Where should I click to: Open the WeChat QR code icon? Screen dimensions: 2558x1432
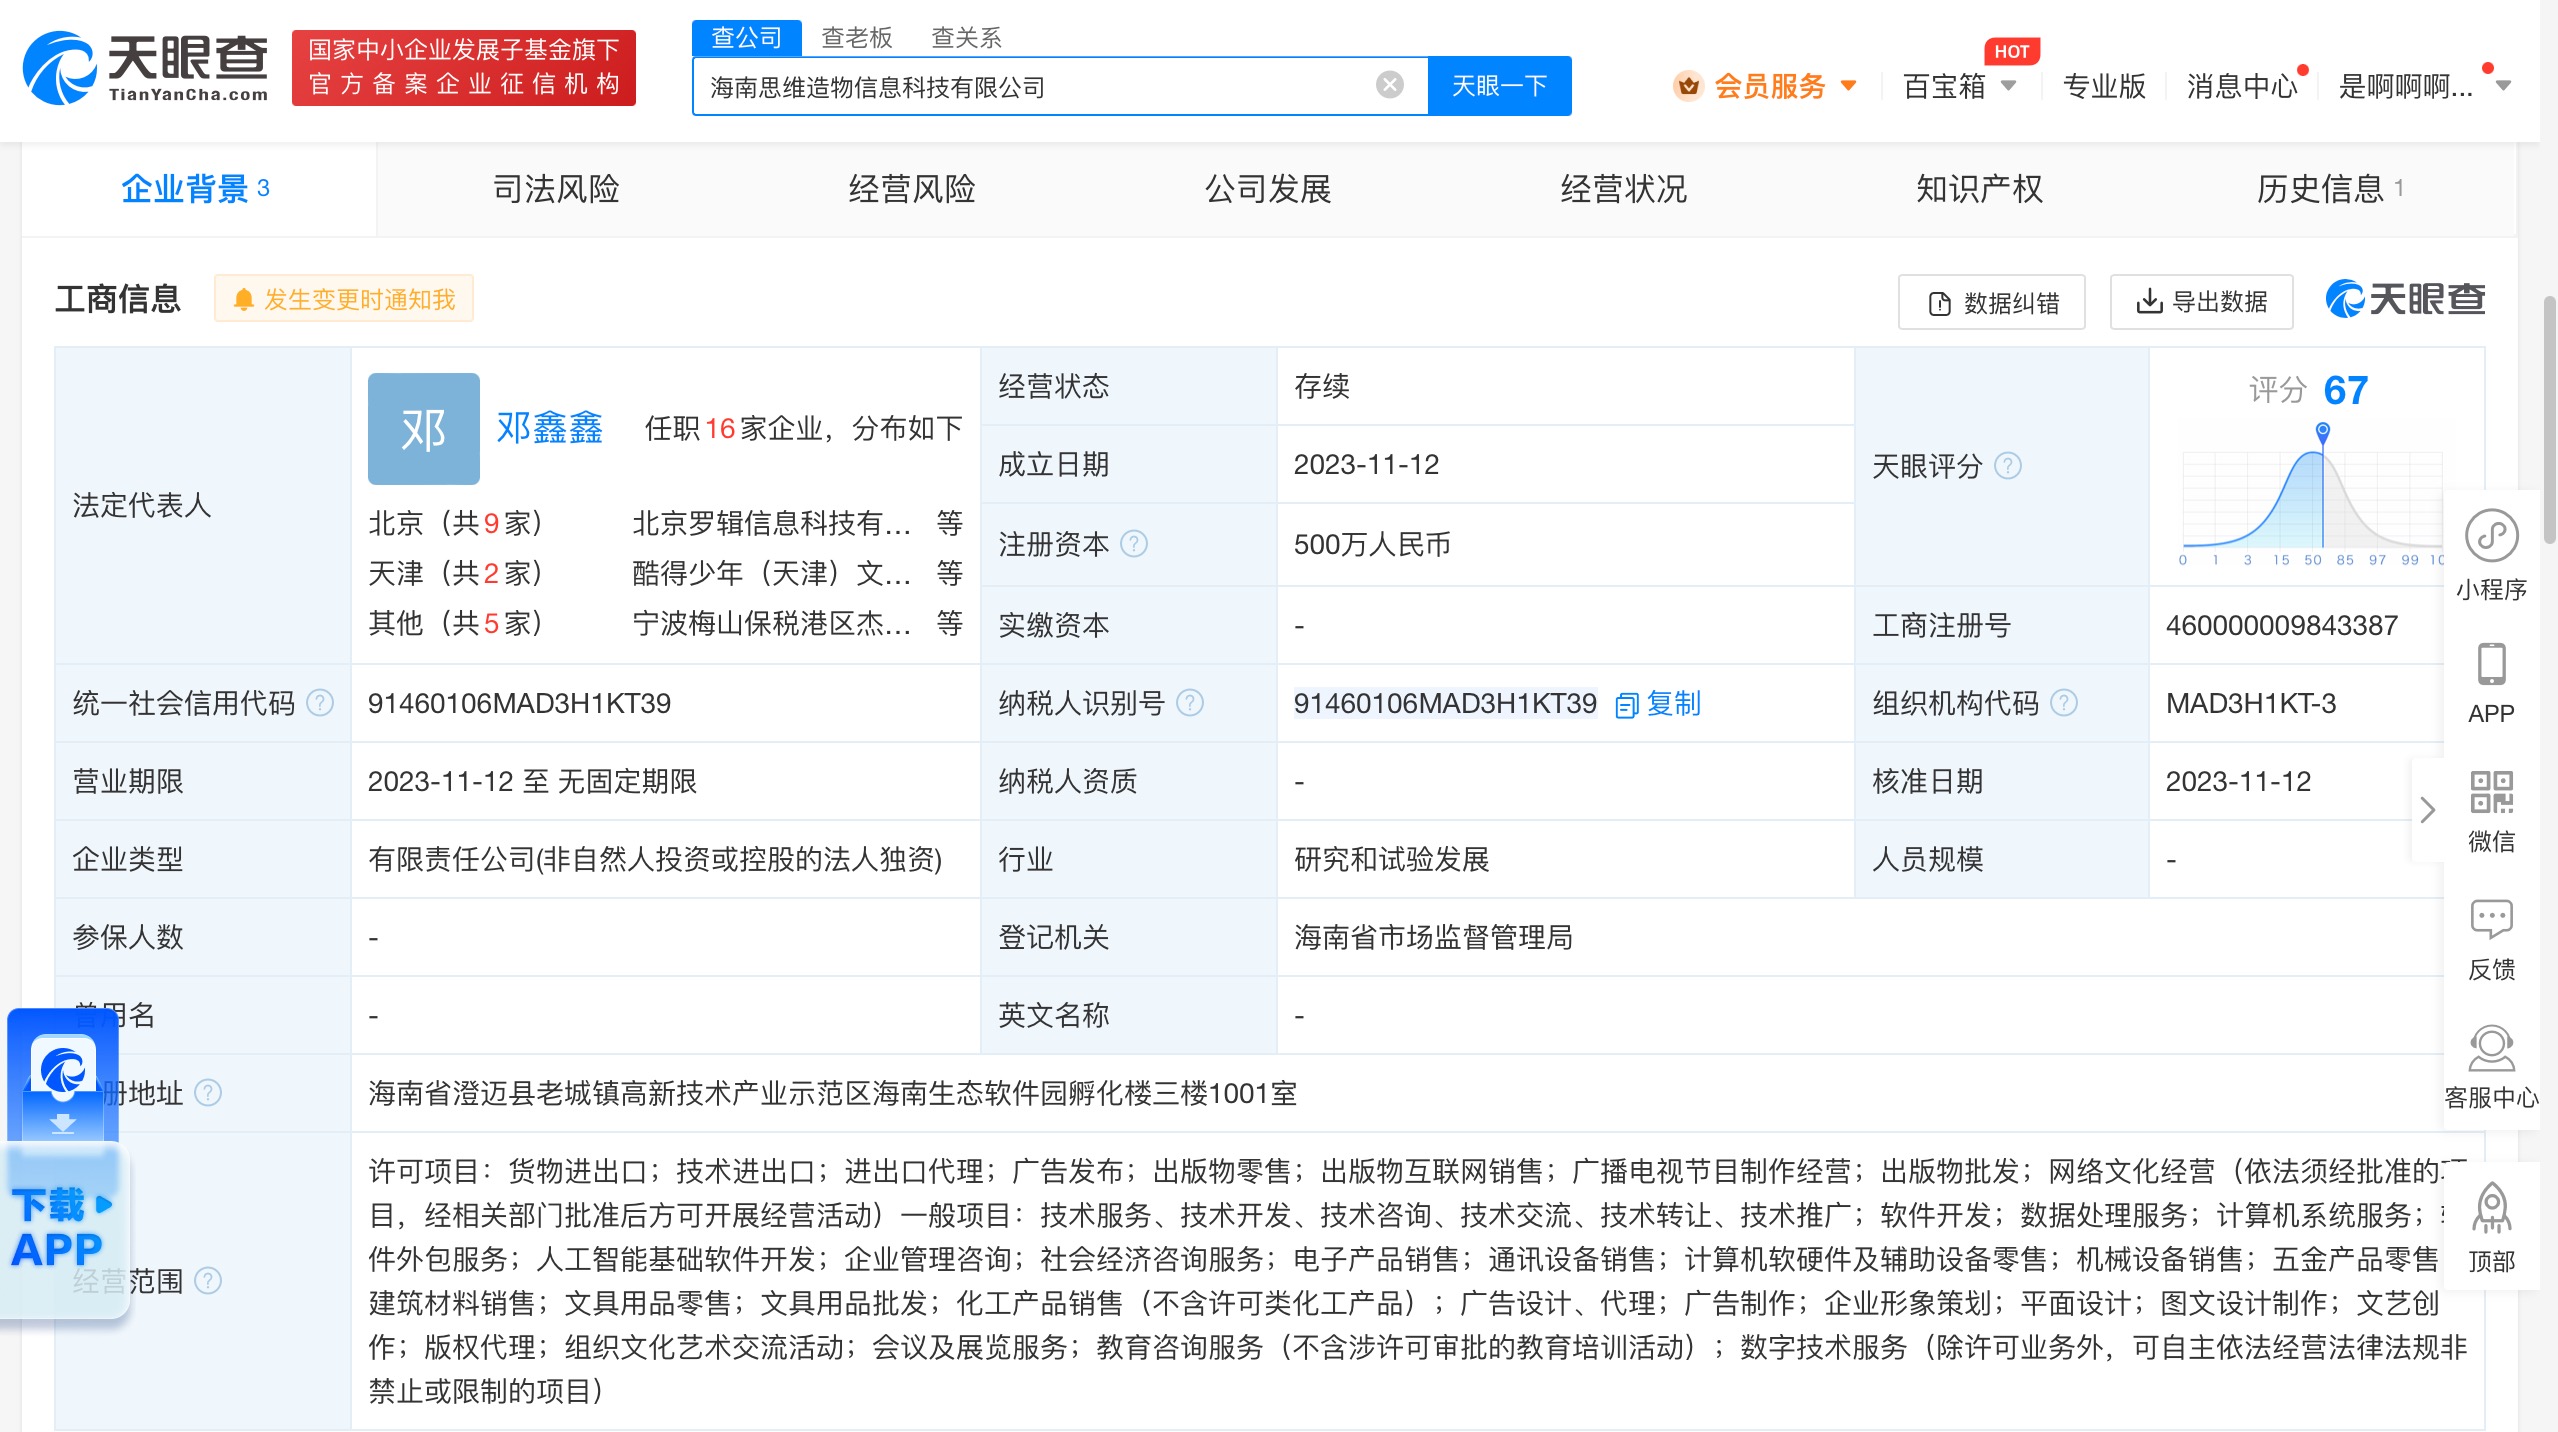[2490, 792]
